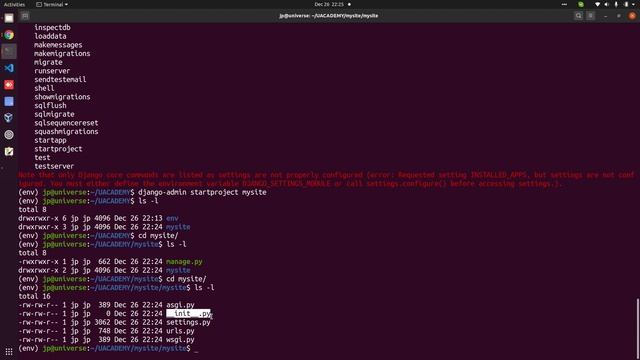Open the terminal hamburger menu
640x360 pixels.
click(x=590, y=16)
